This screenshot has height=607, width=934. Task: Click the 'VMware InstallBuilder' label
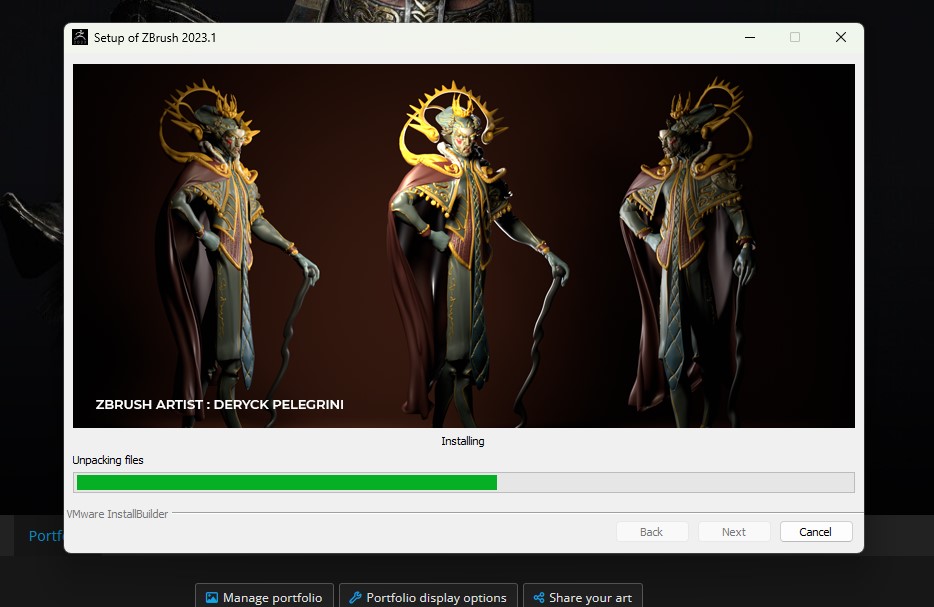pyautogui.click(x=117, y=513)
